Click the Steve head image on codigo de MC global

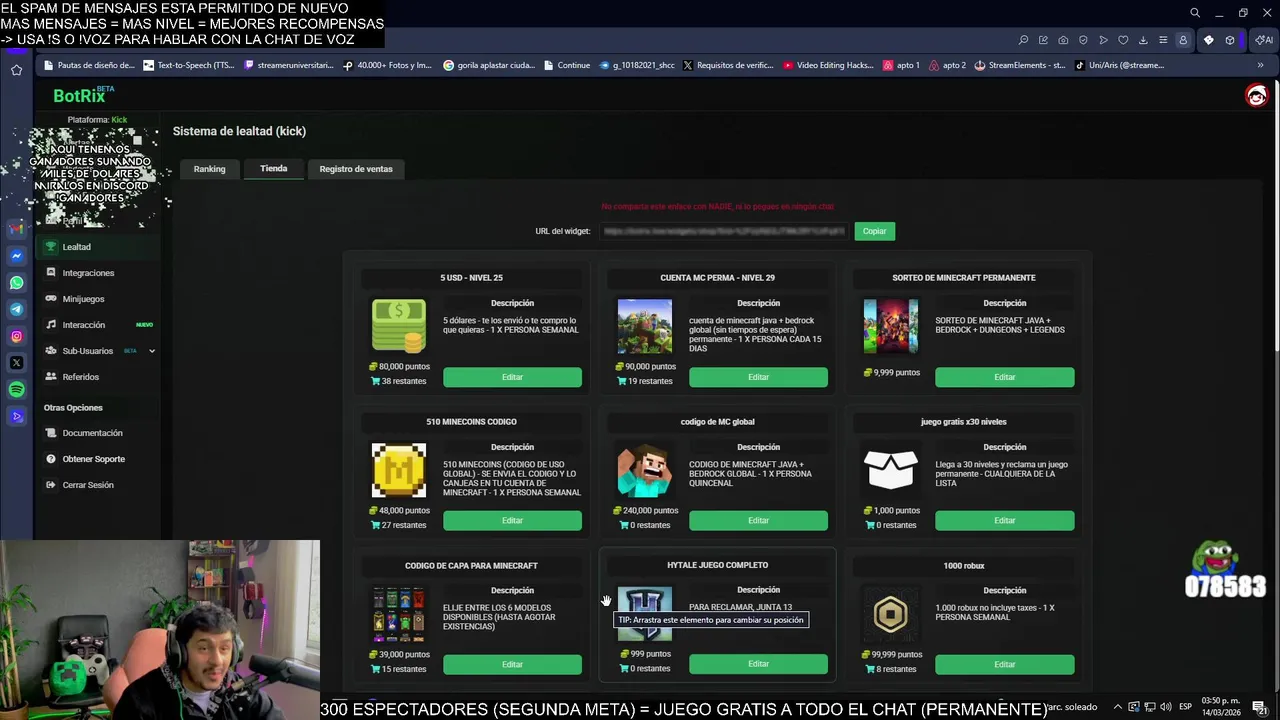coord(644,470)
